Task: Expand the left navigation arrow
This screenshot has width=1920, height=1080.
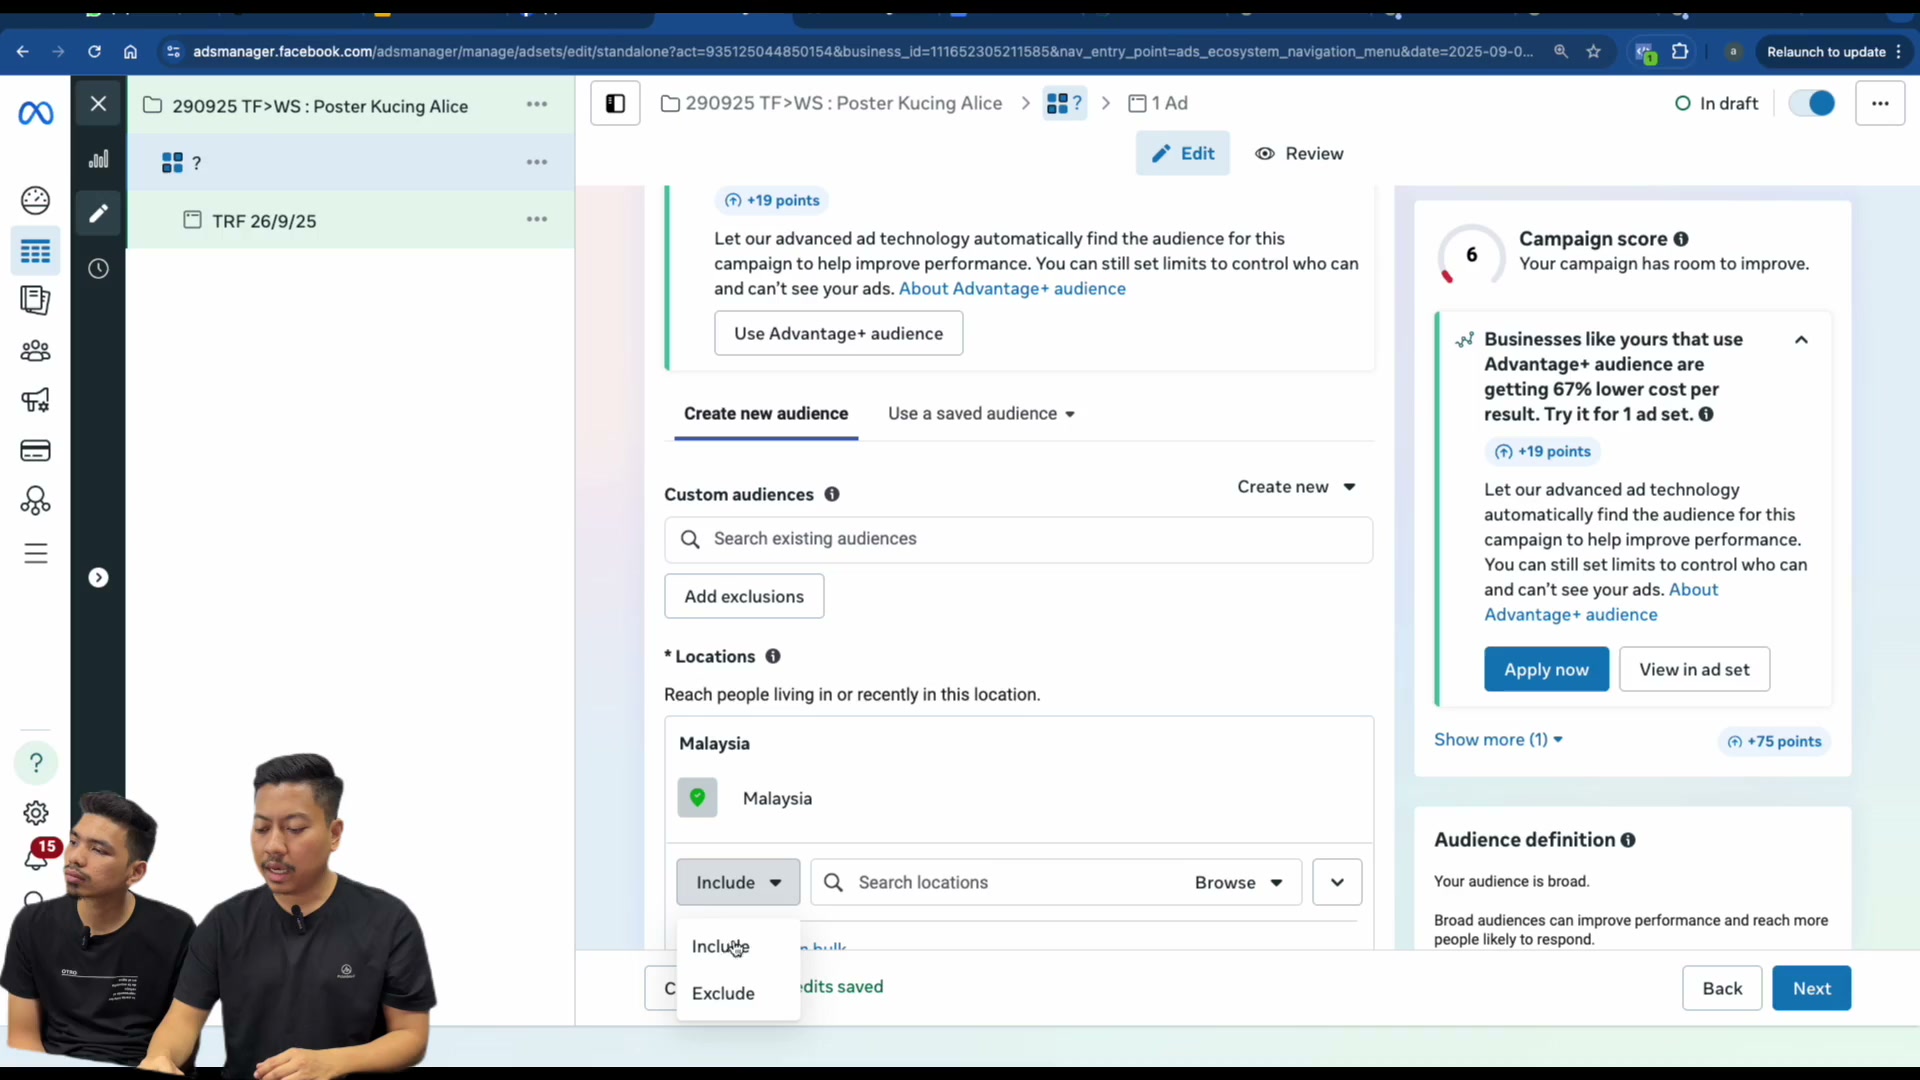Action: tap(98, 577)
